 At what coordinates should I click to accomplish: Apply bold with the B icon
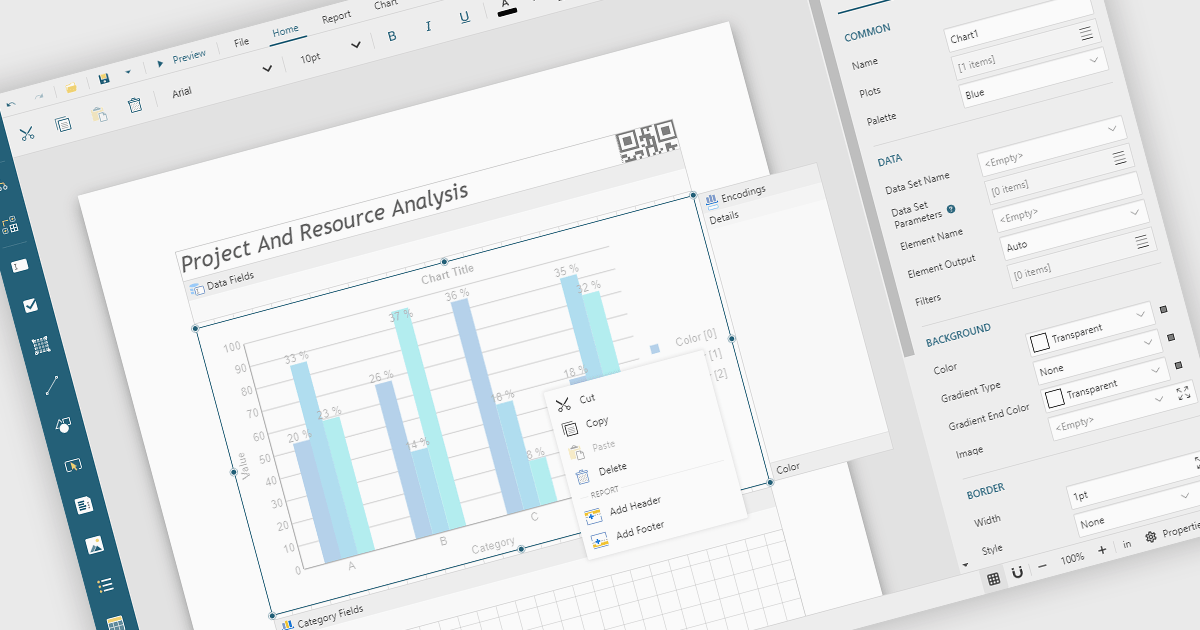coord(391,36)
